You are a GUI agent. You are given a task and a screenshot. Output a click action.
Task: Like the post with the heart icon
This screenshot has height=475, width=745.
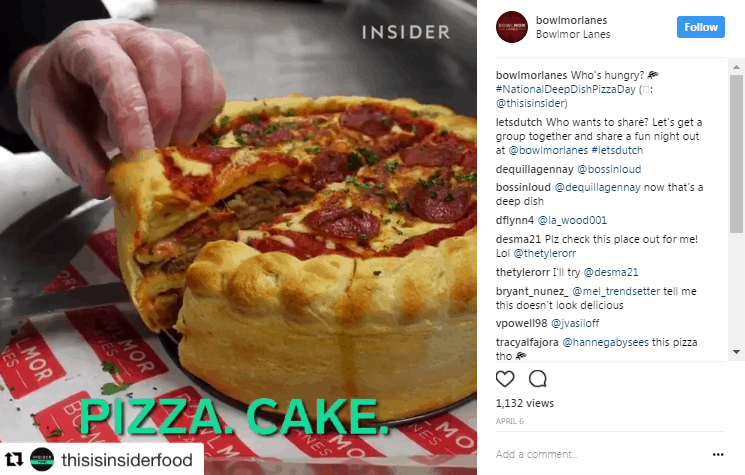tap(505, 379)
